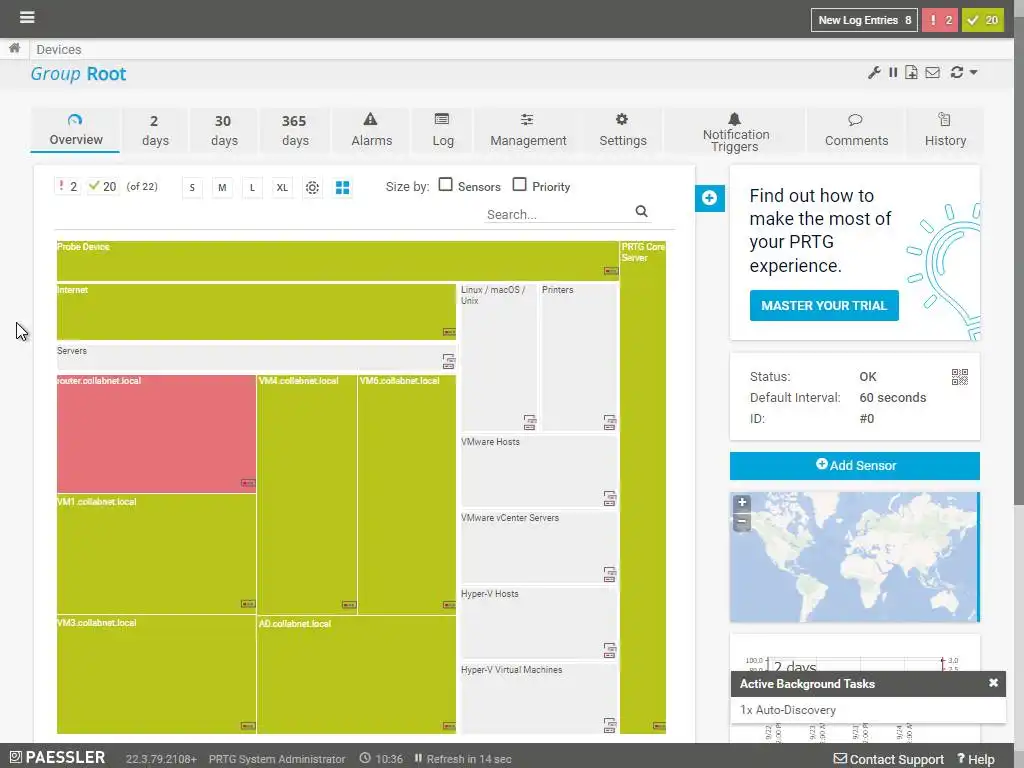Click the search magnifier icon
The width and height of the screenshot is (1024, 768).
point(641,211)
